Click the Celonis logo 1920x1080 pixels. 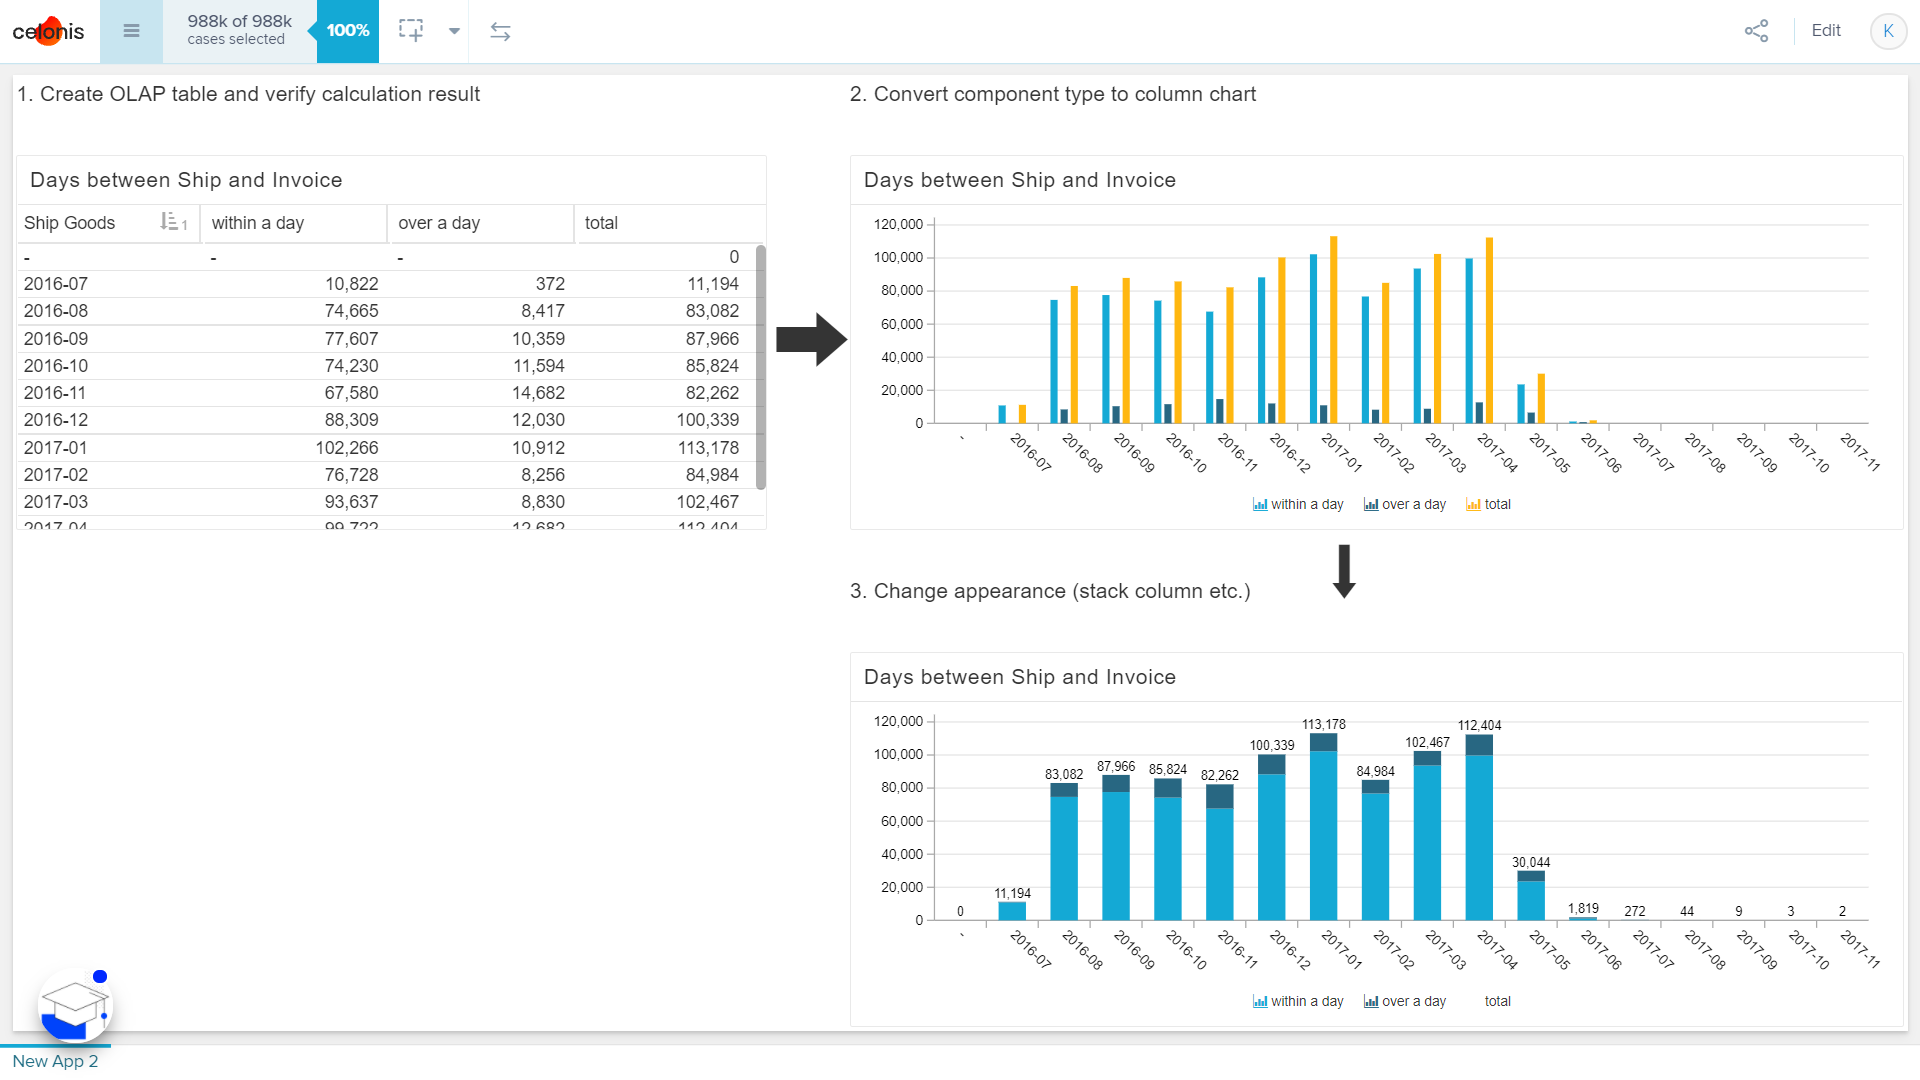48,31
